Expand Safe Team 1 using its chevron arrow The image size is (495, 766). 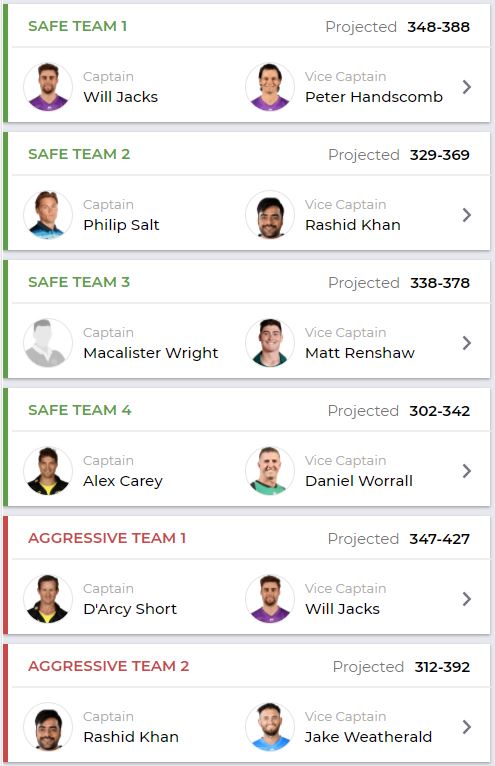467,87
